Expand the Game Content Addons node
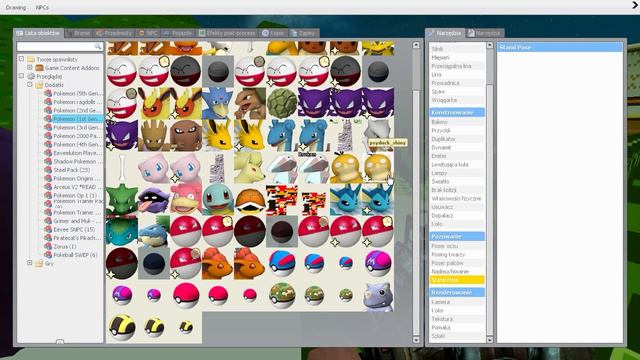The height and width of the screenshot is (360, 640). 30,68
